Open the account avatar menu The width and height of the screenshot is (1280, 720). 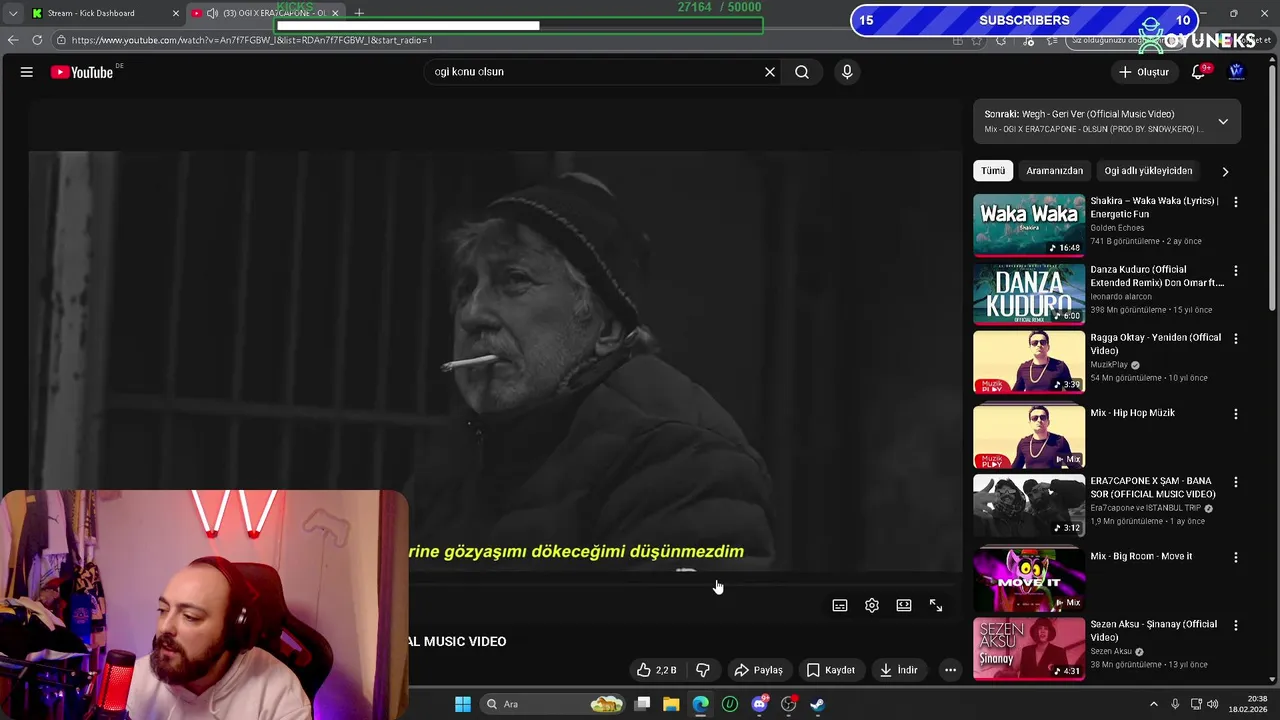click(1237, 72)
